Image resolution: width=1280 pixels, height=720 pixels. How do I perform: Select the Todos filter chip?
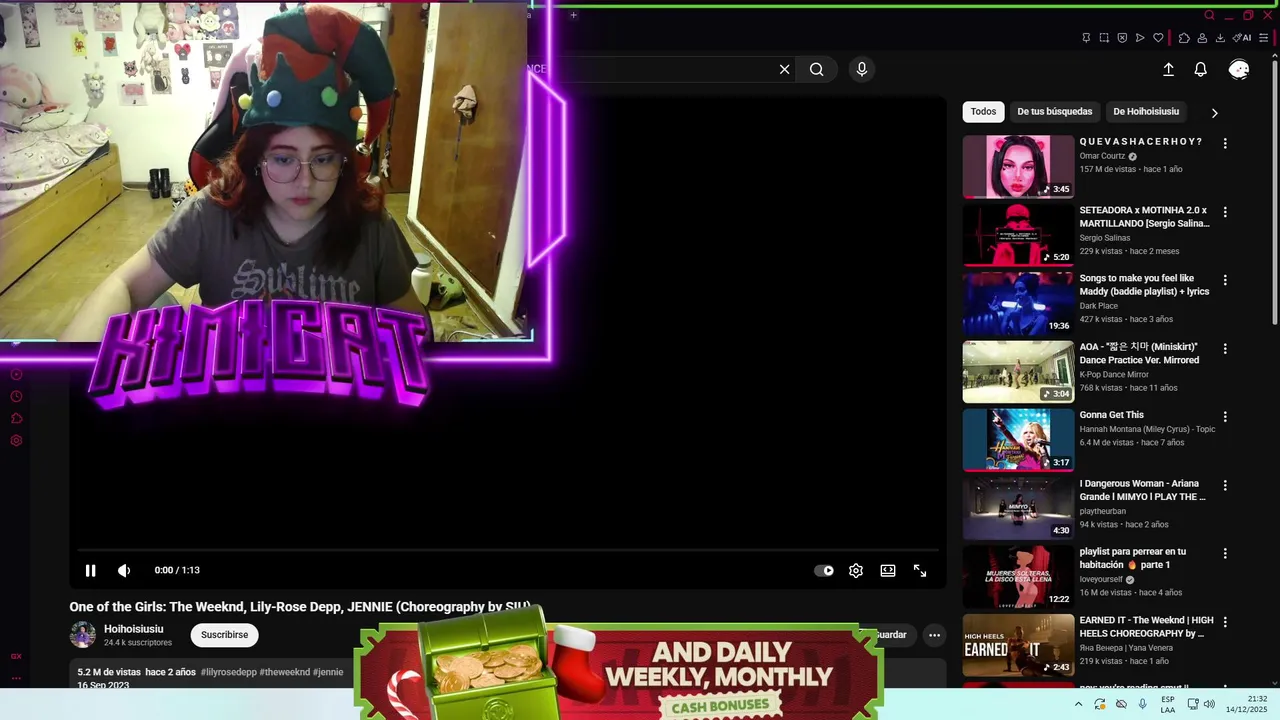click(983, 111)
